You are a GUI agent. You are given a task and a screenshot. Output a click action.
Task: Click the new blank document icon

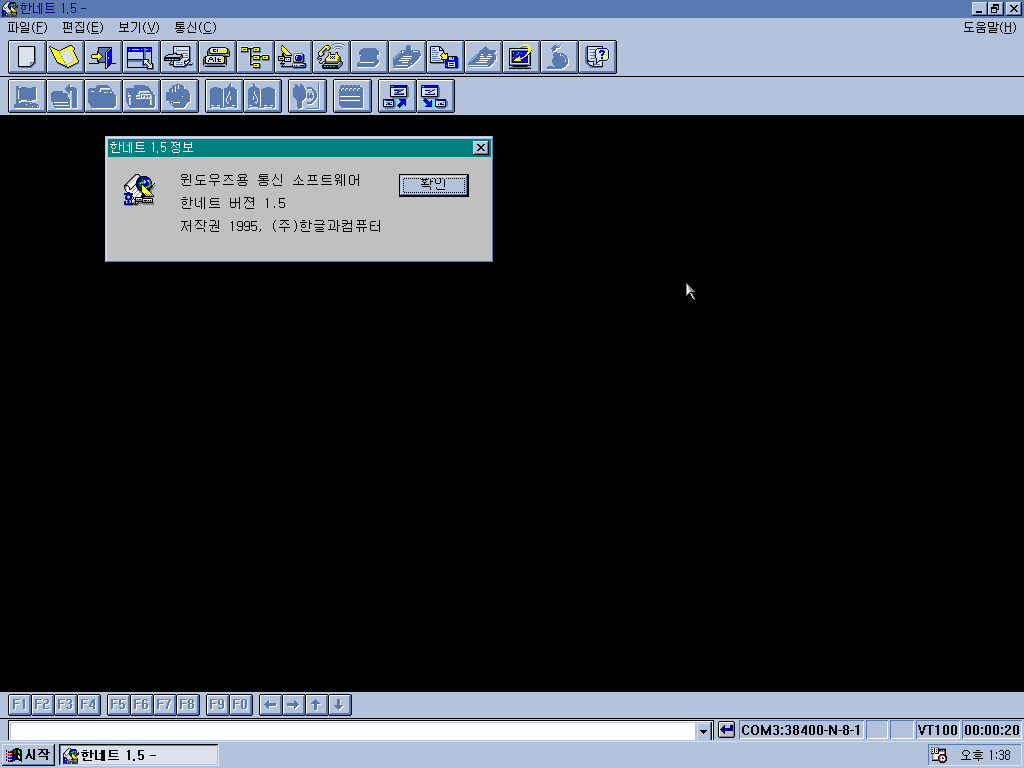pyautogui.click(x=27, y=57)
